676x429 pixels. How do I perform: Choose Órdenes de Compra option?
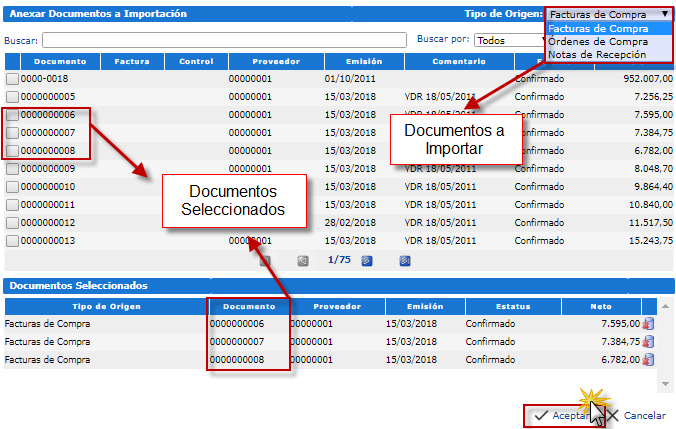coord(609,42)
